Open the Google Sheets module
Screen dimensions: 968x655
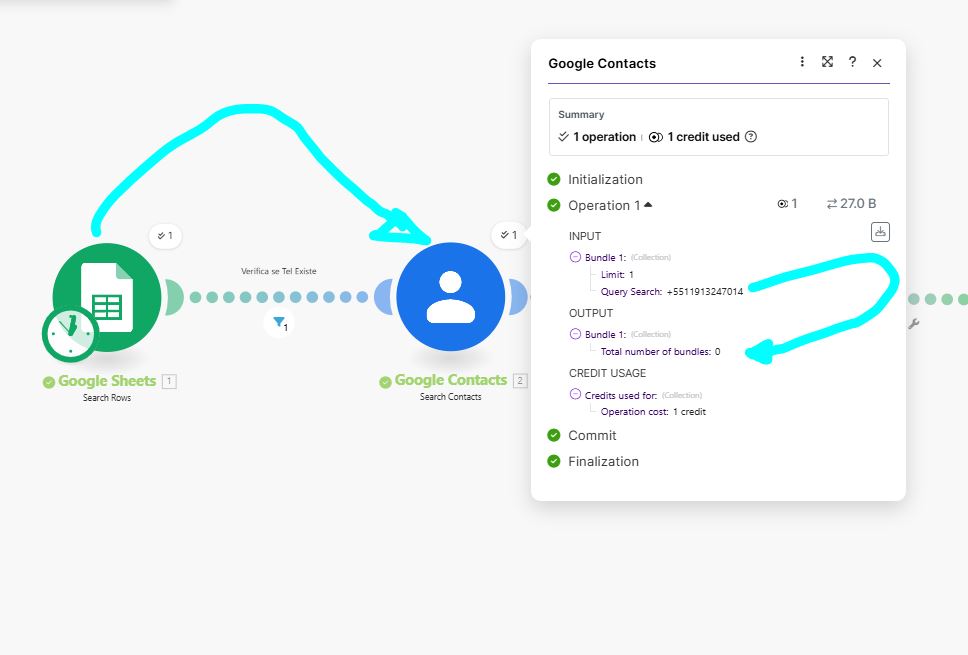coord(107,297)
